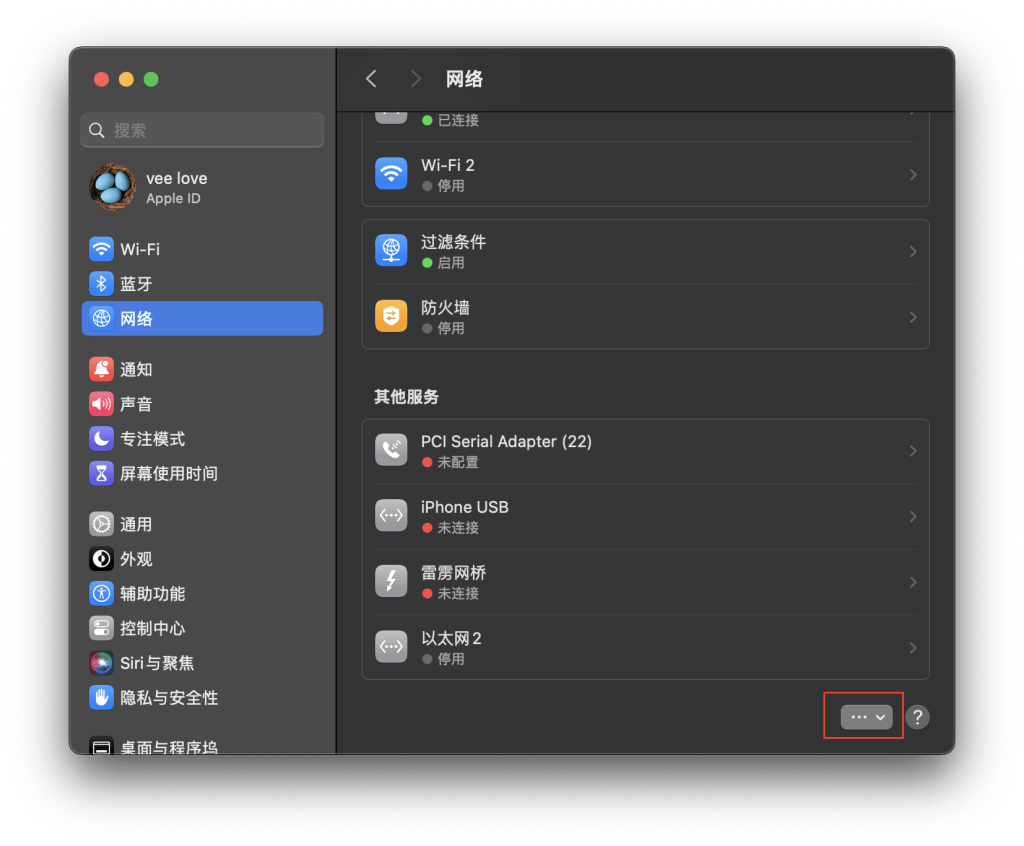Open the ••• actions dropdown button

(862, 716)
